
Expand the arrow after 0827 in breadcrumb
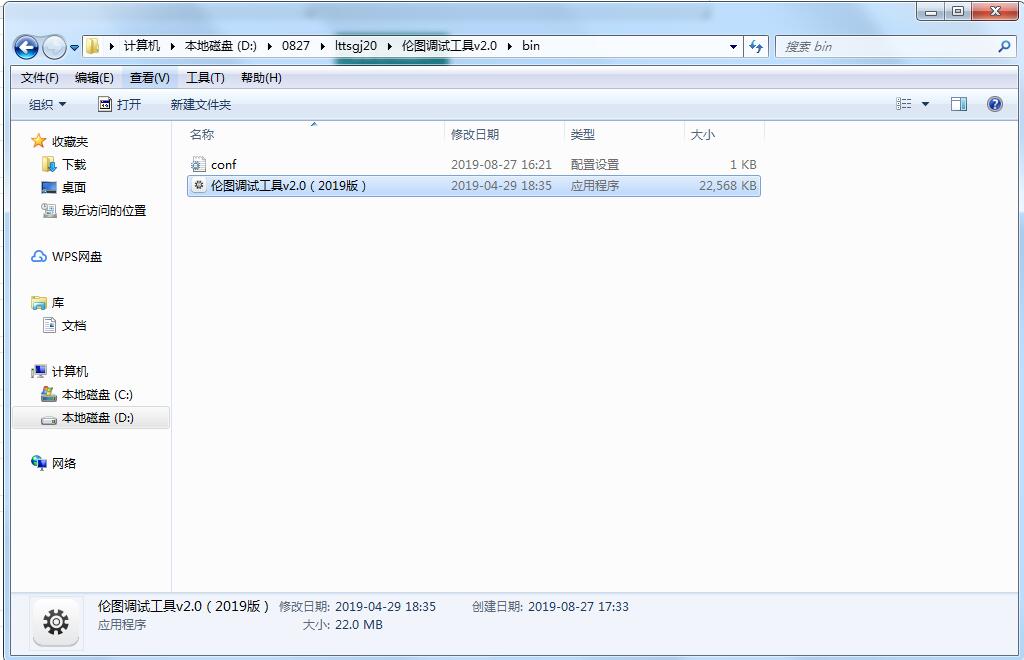click(323, 46)
